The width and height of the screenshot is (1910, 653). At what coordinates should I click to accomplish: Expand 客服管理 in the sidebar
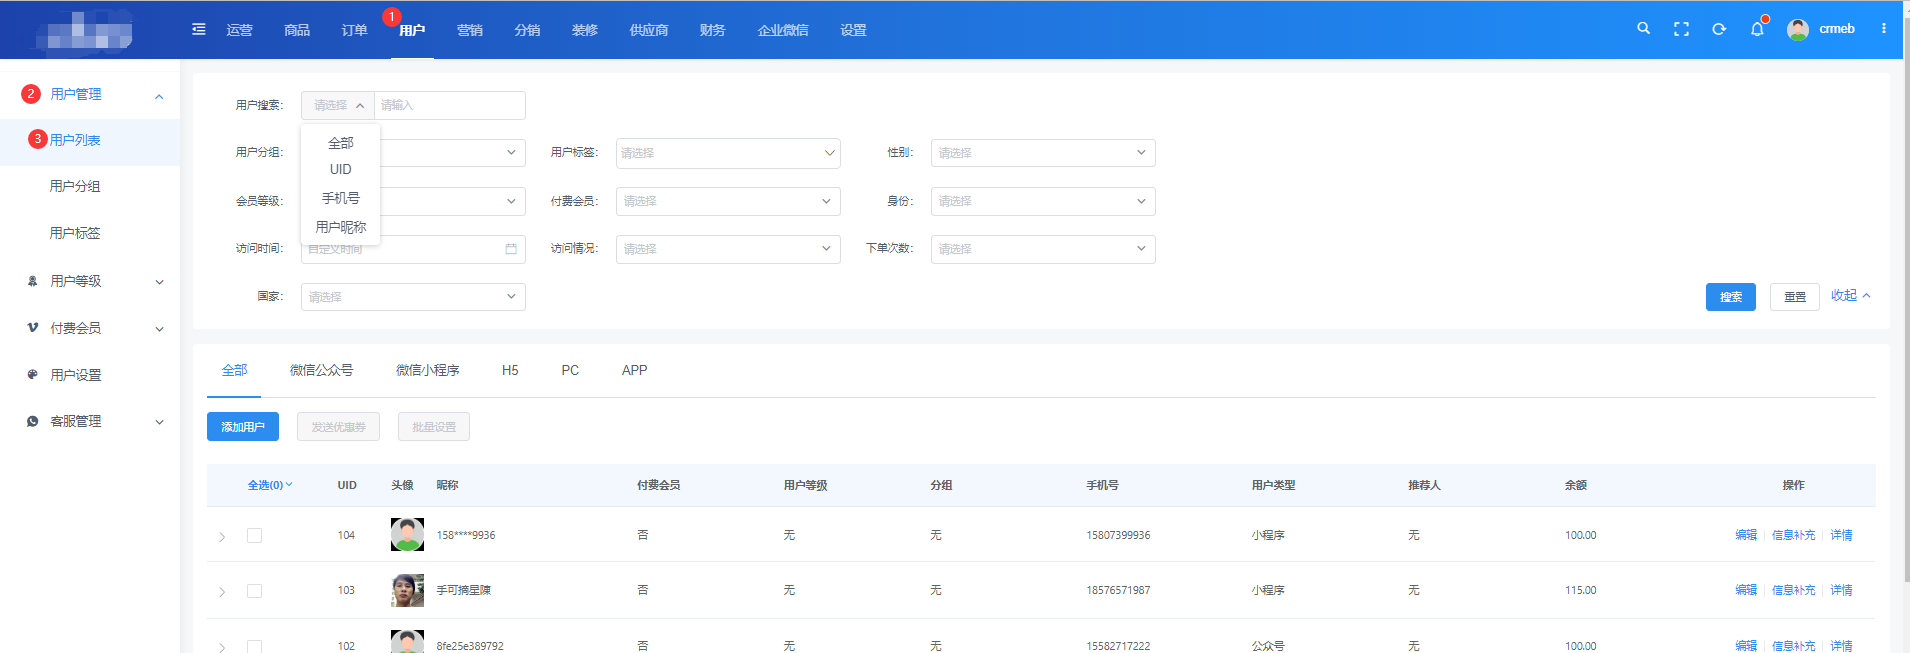click(x=90, y=422)
